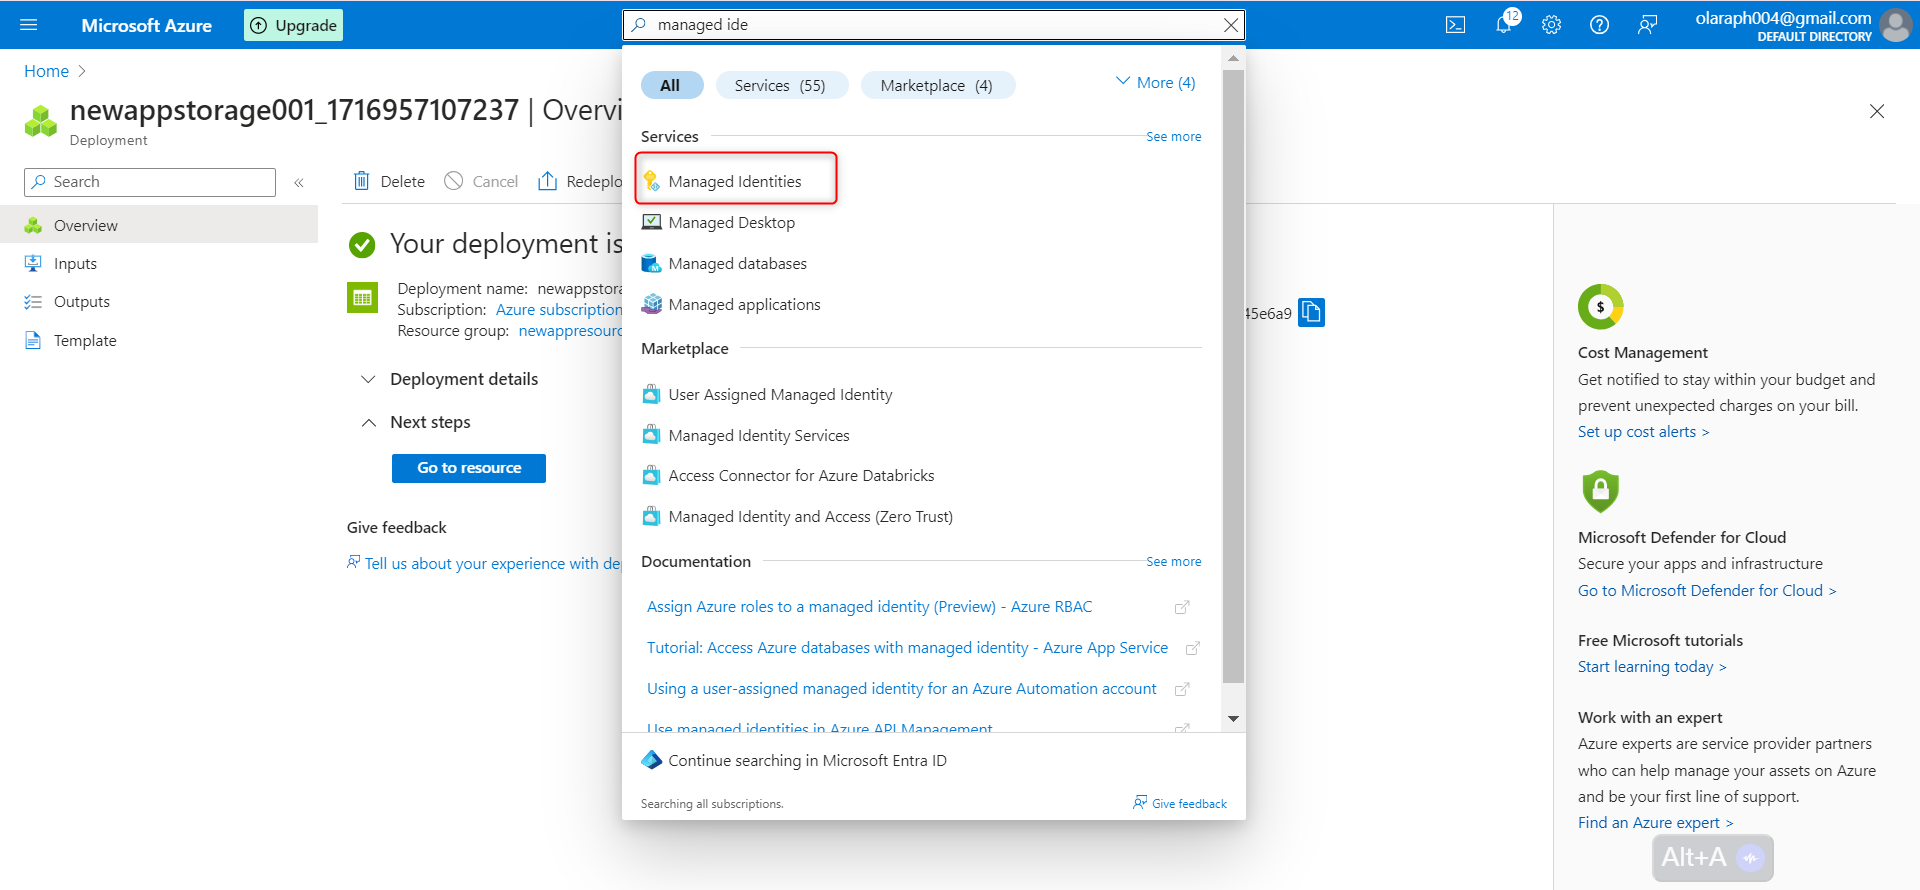
Task: Click the search results scrollbar down arrow
Action: point(1234,719)
